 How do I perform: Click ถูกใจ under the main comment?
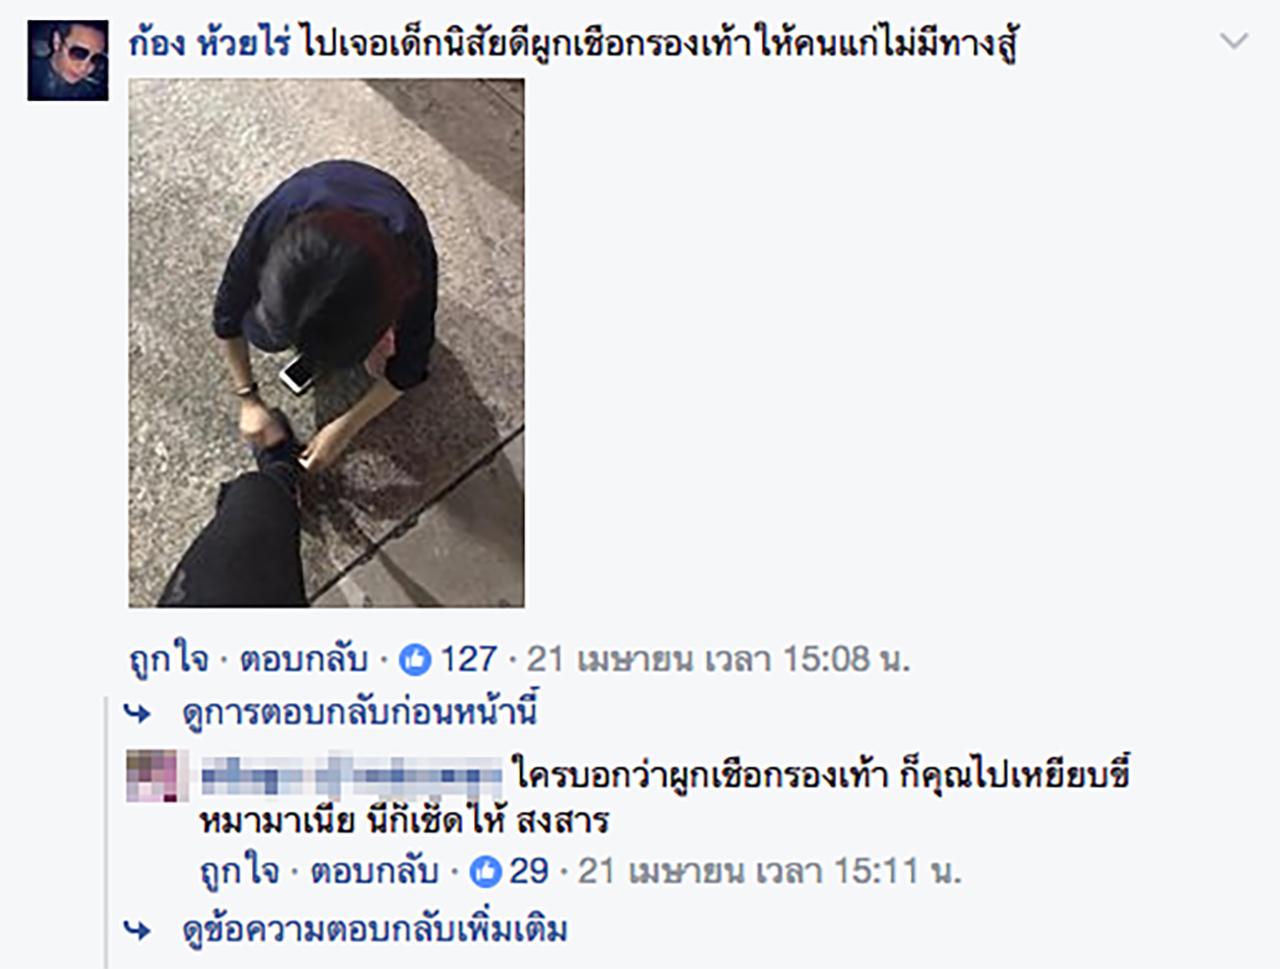[x=168, y=660]
